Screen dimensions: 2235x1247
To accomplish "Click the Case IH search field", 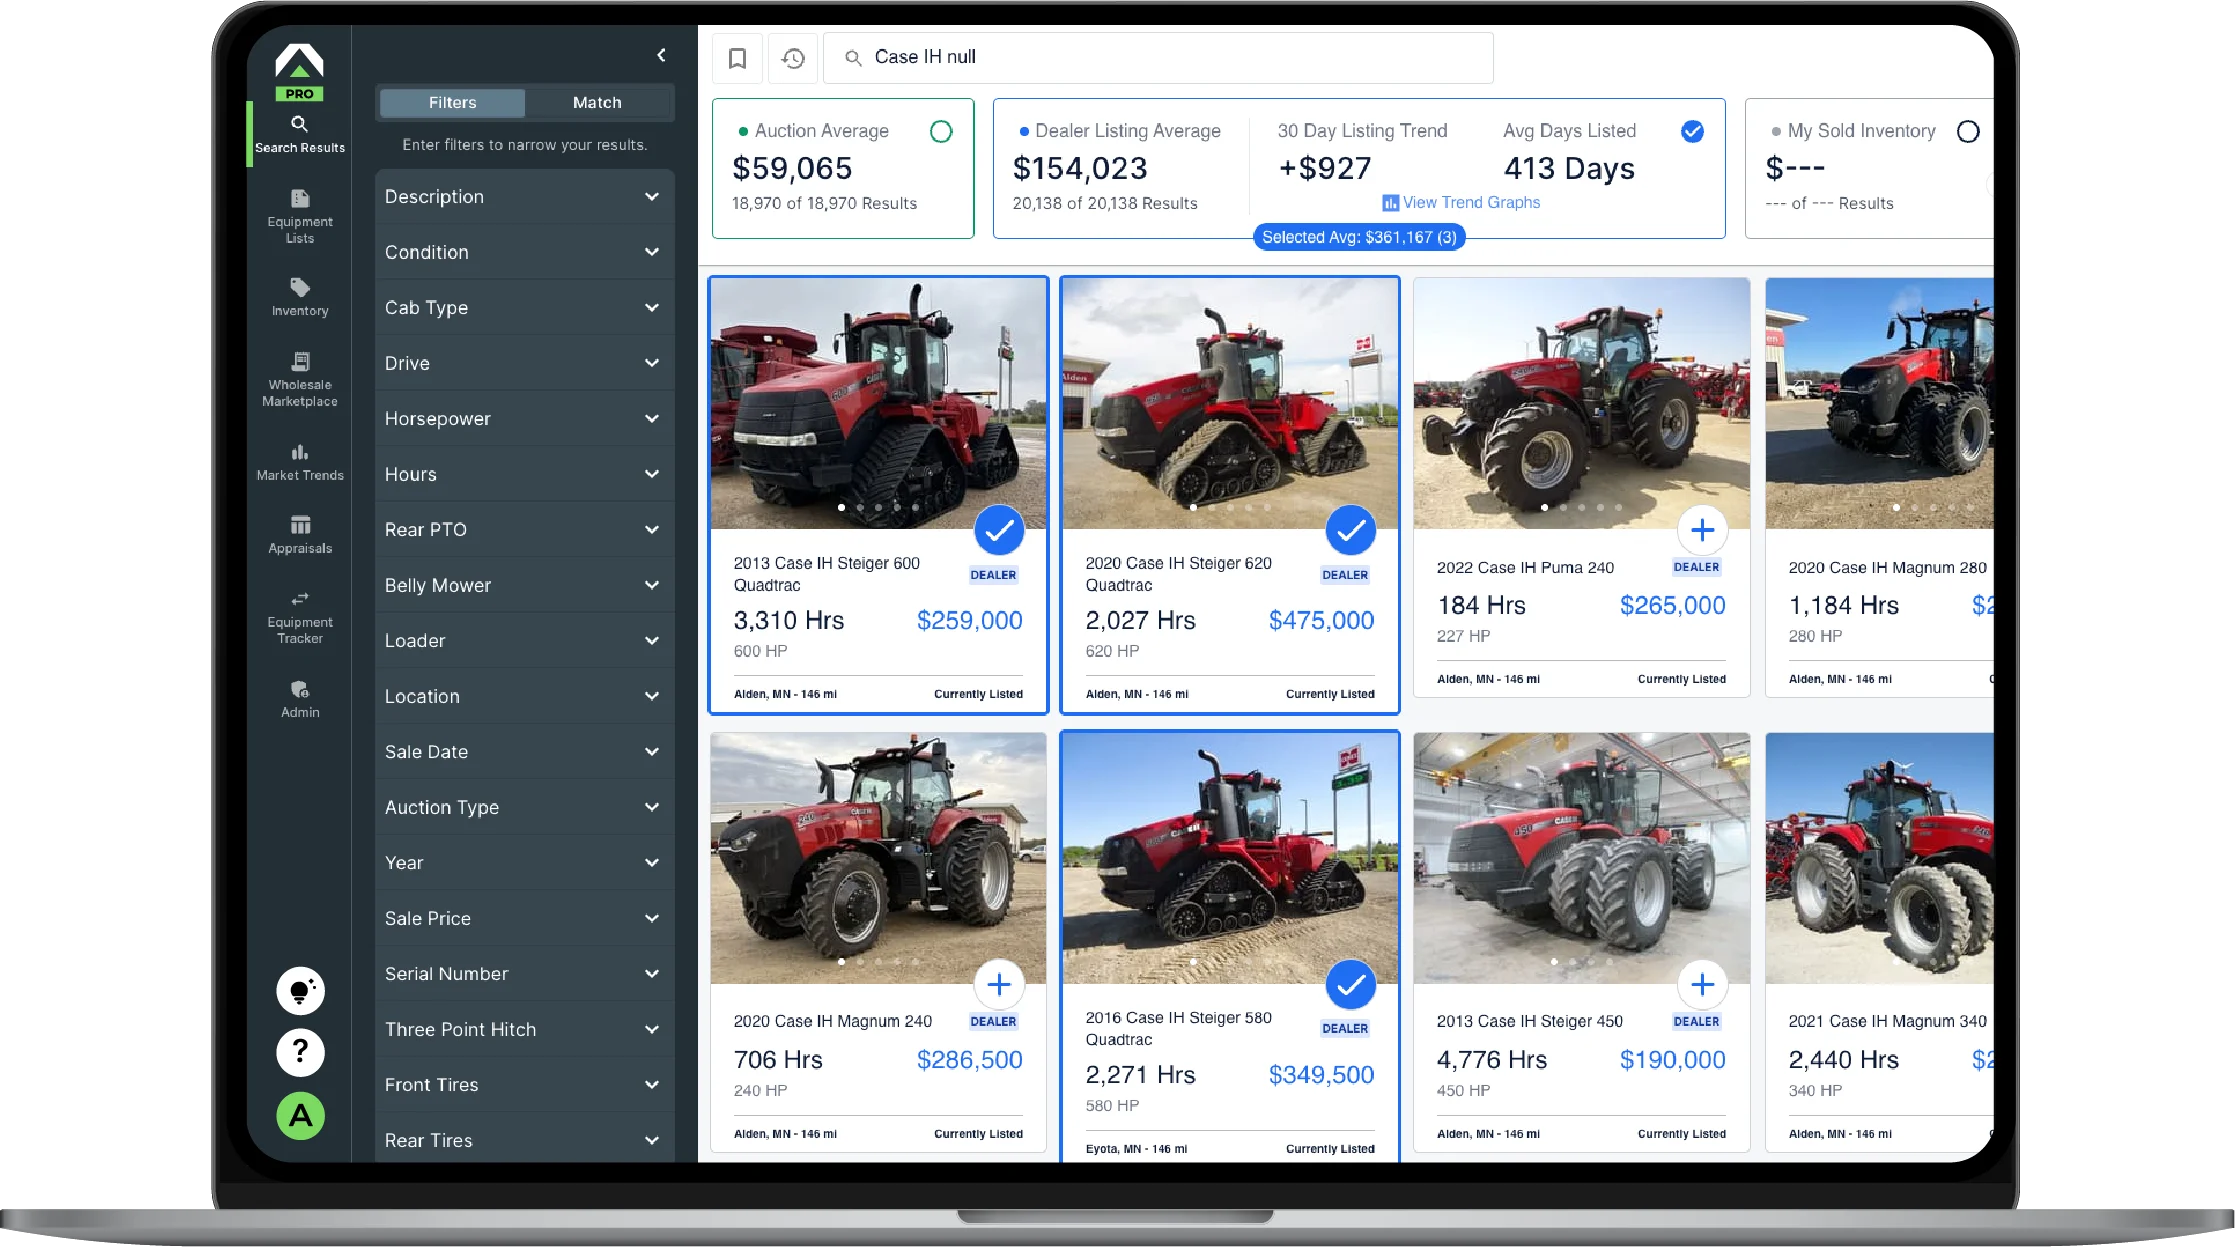I will point(1158,58).
